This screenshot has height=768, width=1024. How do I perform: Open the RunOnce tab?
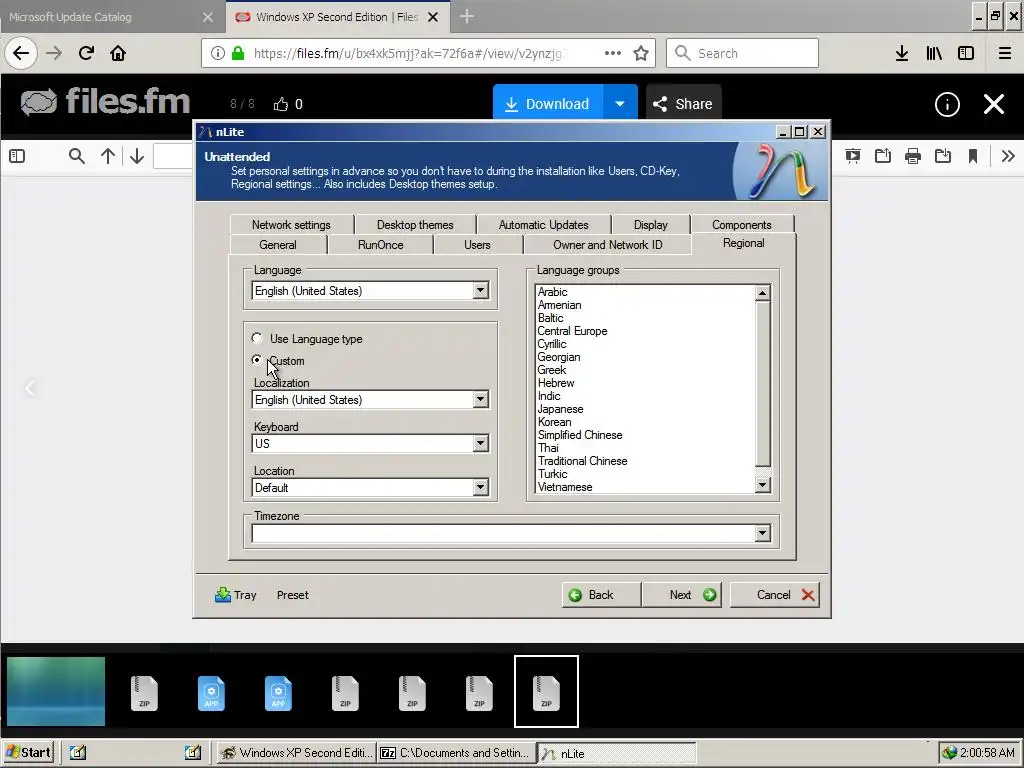coord(381,245)
